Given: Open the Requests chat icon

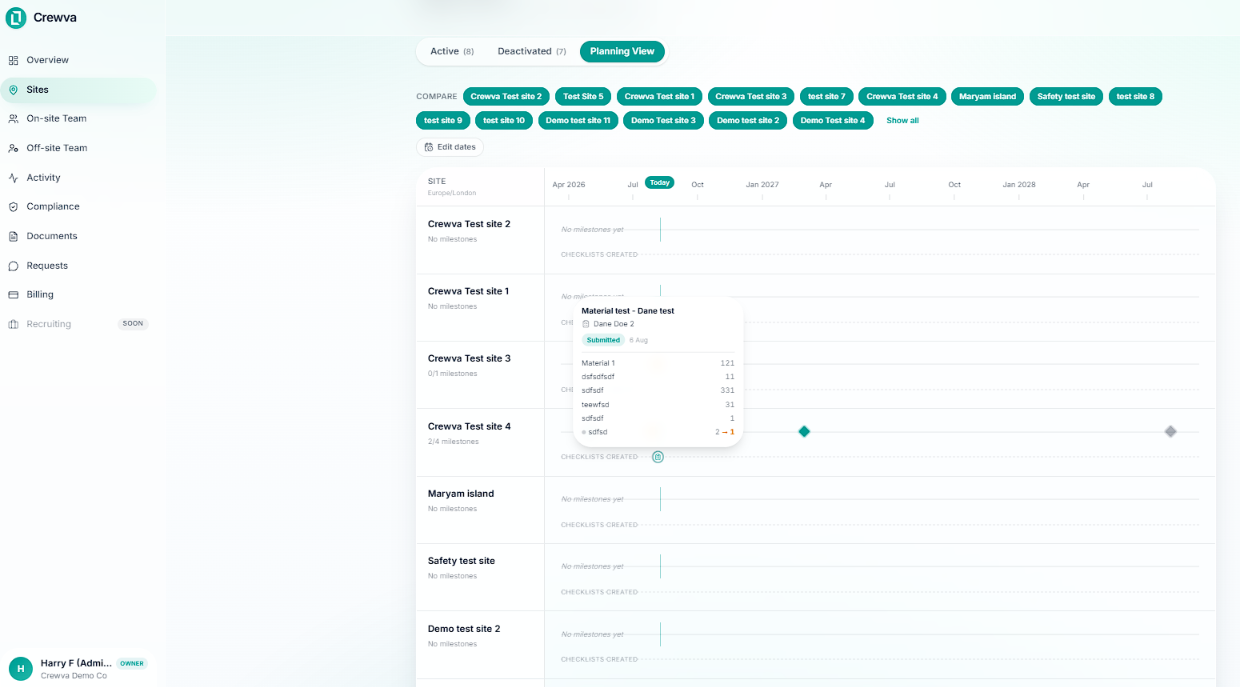Looking at the screenshot, I should click(13, 266).
